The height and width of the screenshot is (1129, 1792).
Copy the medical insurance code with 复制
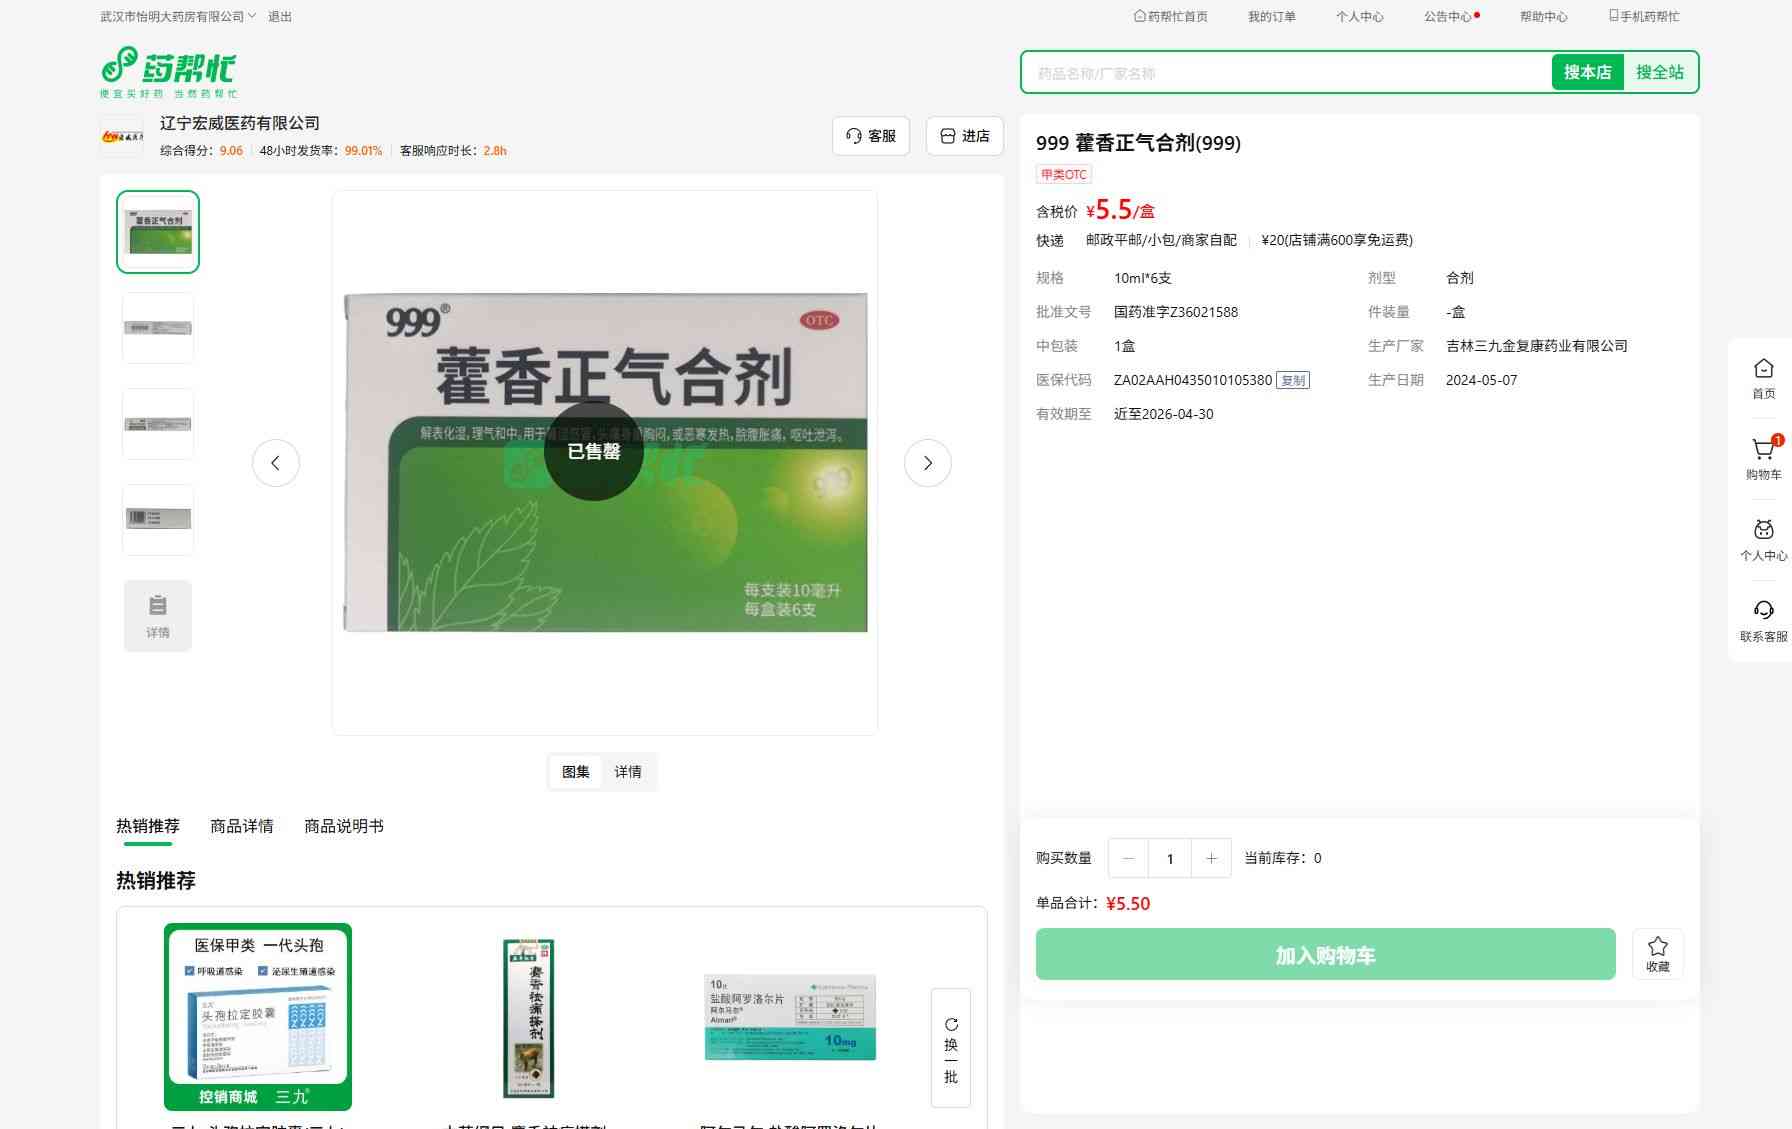1293,380
